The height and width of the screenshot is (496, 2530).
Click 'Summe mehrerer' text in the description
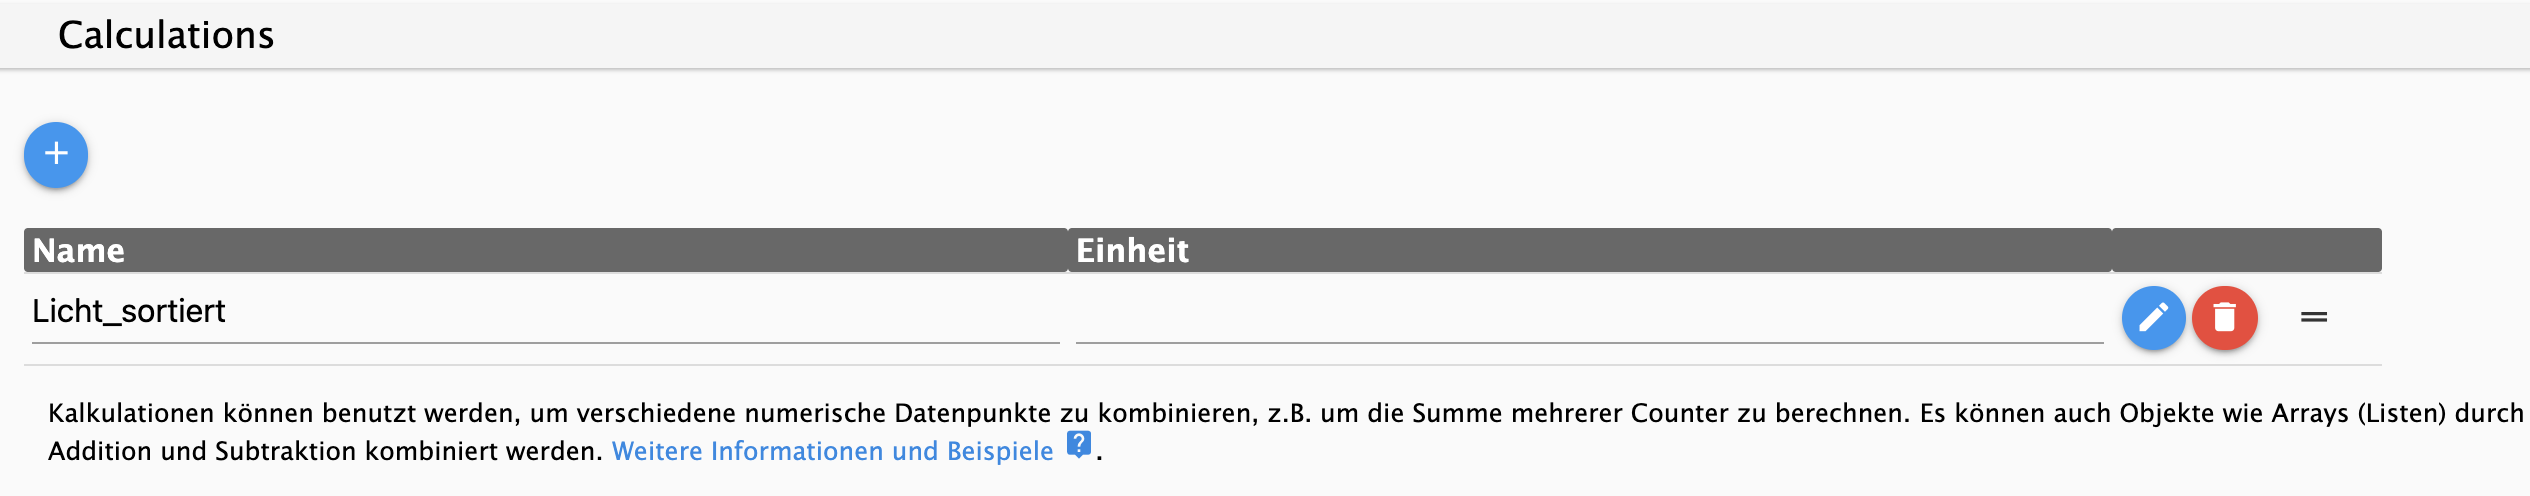1517,413
